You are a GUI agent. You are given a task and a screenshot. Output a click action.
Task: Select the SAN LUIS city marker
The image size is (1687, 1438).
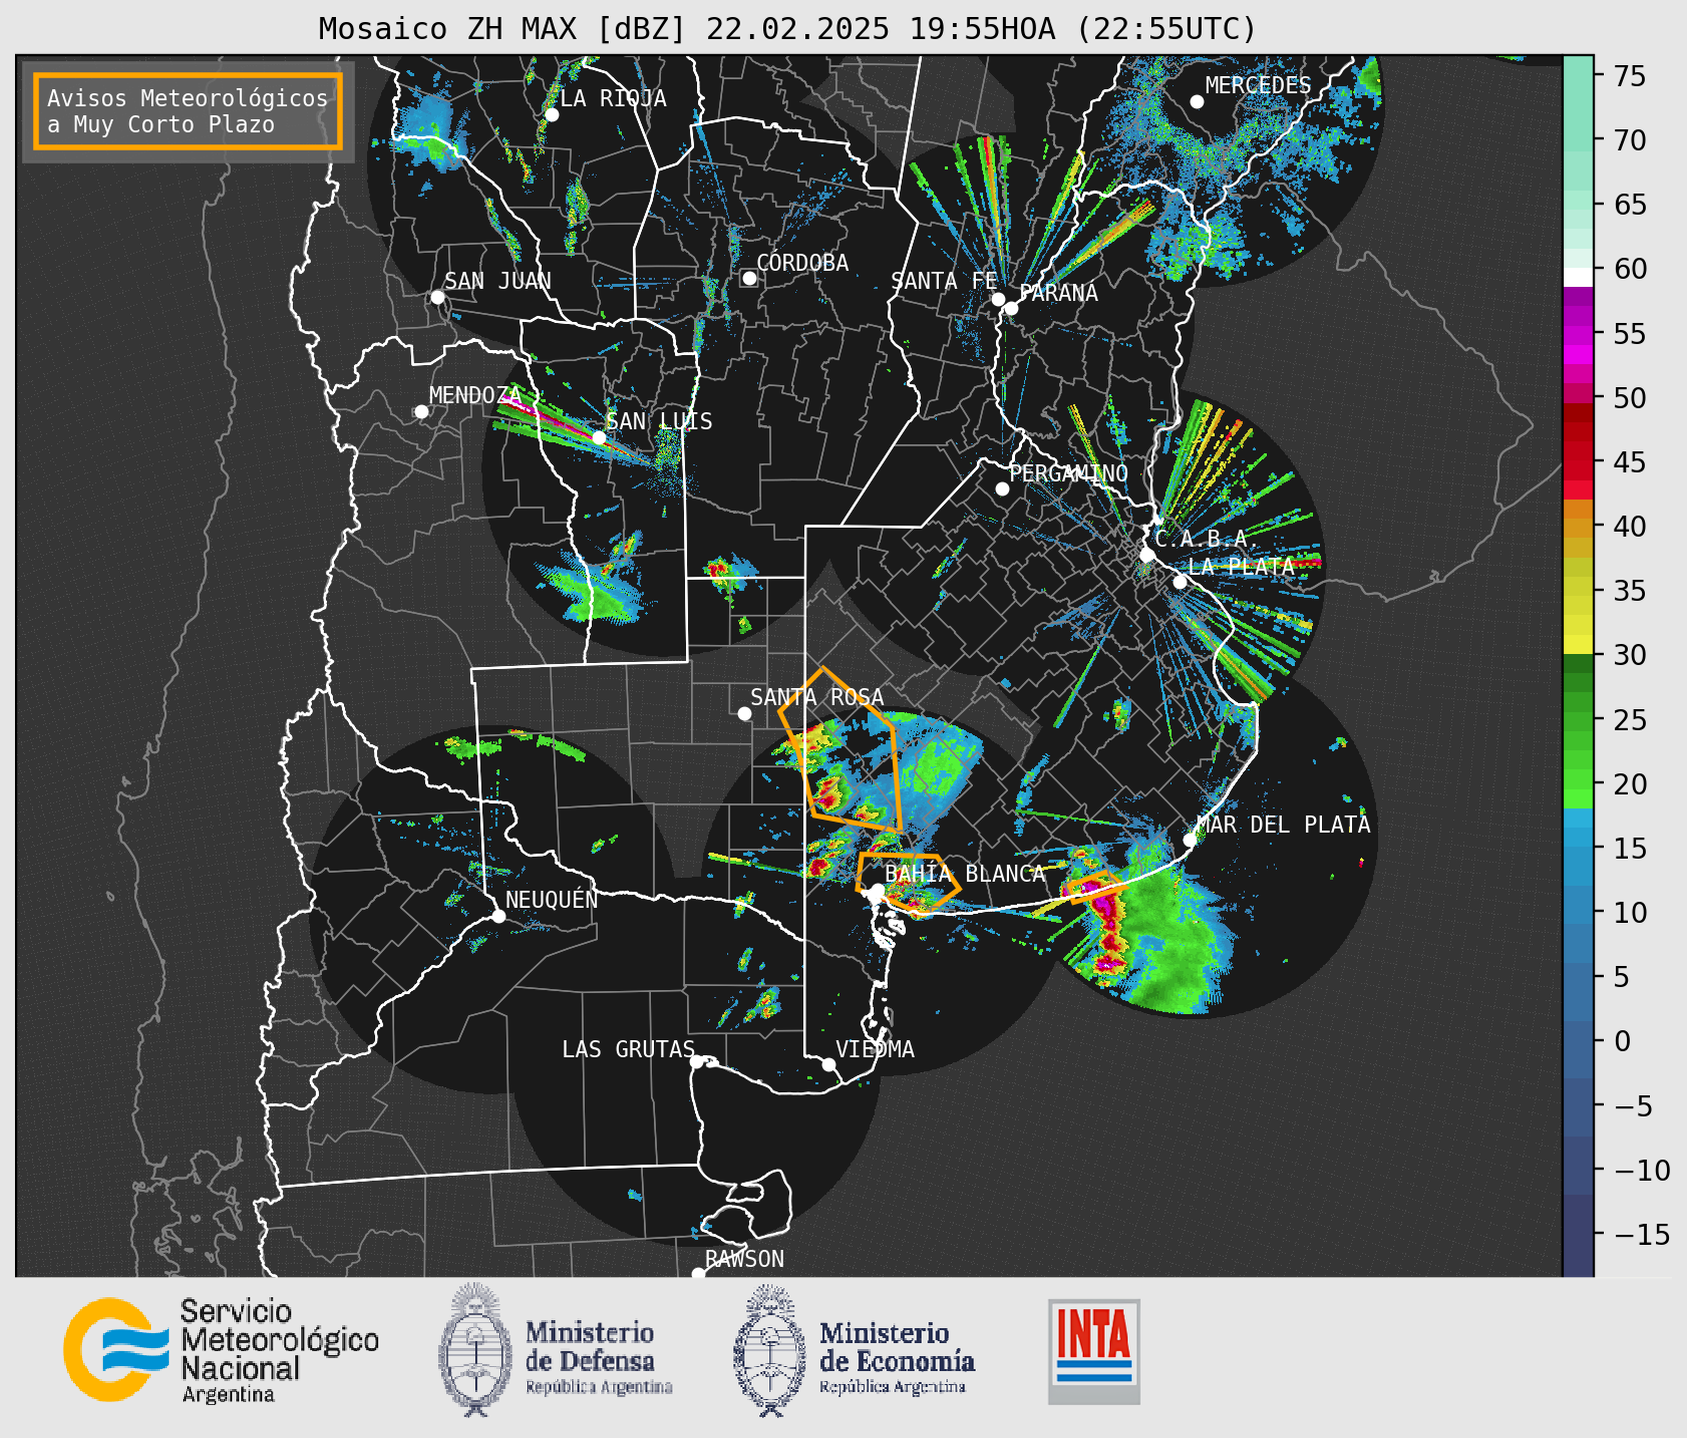click(x=599, y=438)
